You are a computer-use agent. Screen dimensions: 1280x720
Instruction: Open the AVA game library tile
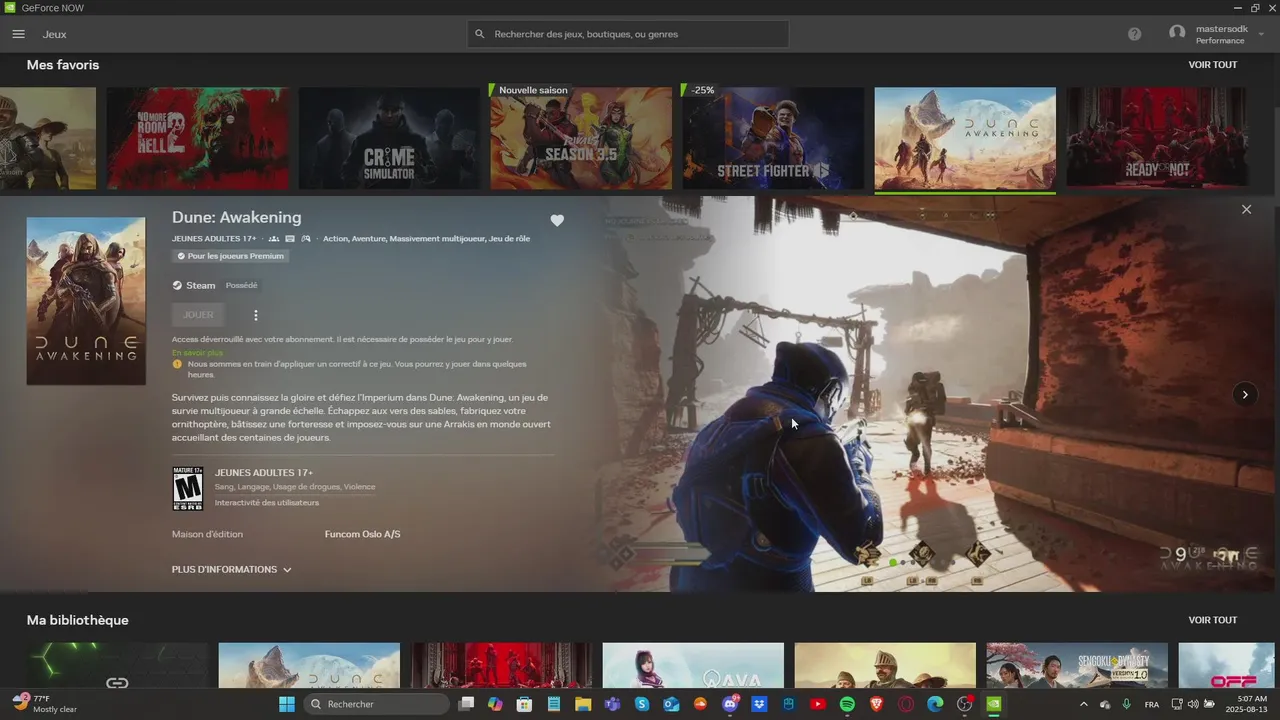[x=693, y=665]
